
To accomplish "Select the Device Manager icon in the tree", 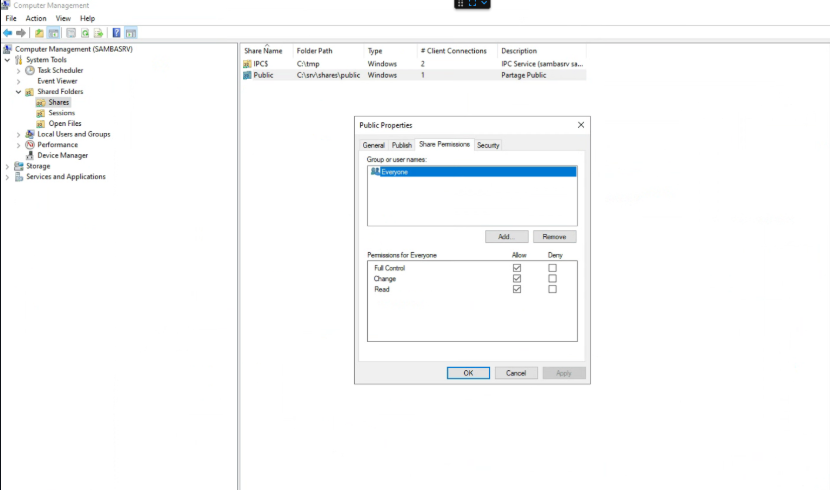I will pyautogui.click(x=31, y=156).
